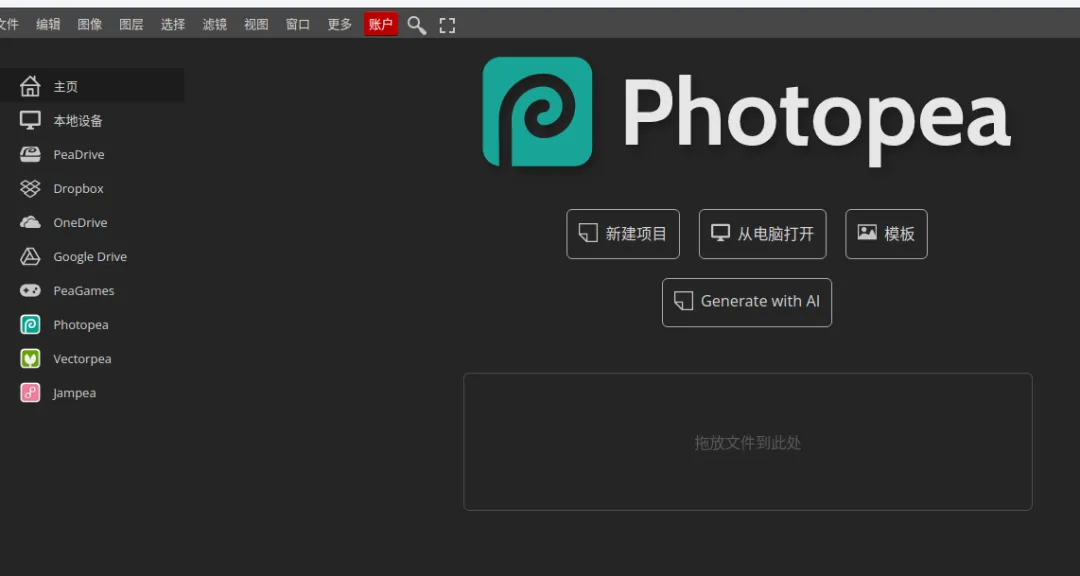Viewport: 1080px width, 576px height.
Task: Open the Dropbox sidebar entry
Action: point(92,188)
